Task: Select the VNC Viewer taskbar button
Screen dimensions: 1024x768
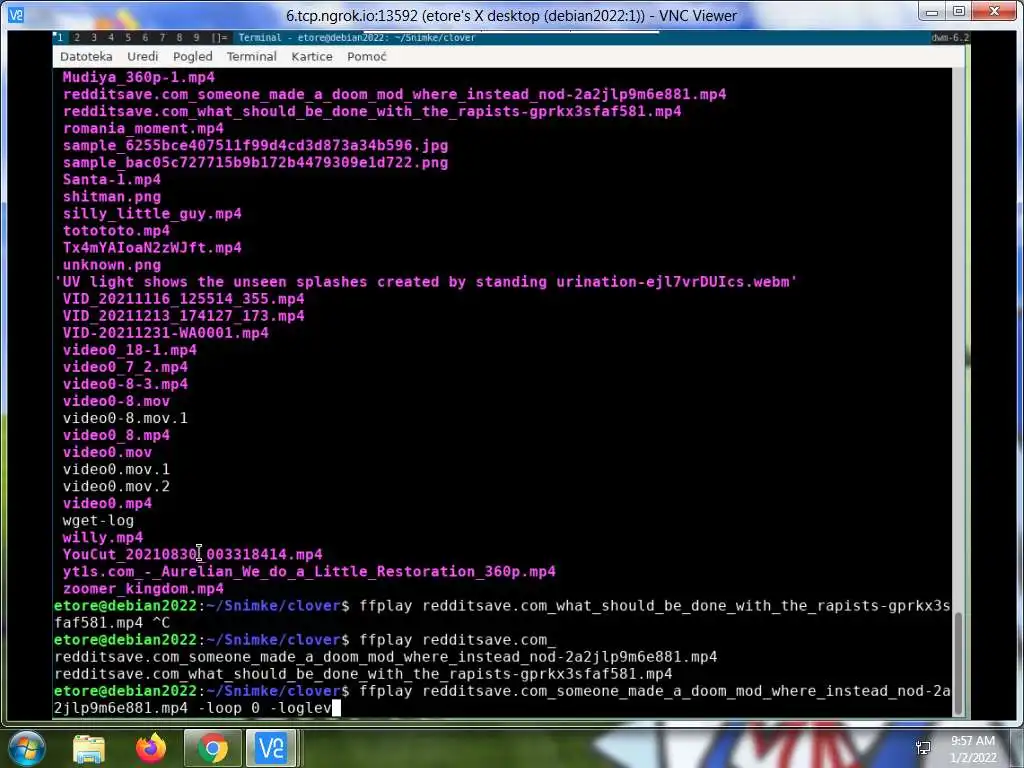Action: (x=271, y=748)
